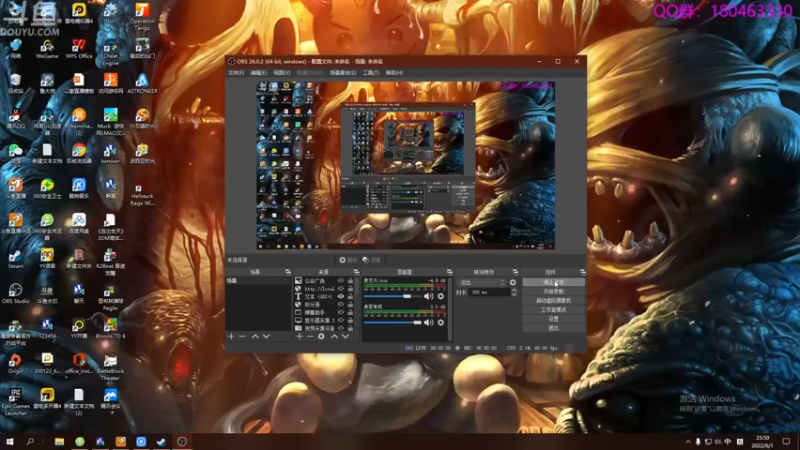Open the 麦克风/Aux mixer gear settings
This screenshot has height=450, width=800.
[441, 296]
